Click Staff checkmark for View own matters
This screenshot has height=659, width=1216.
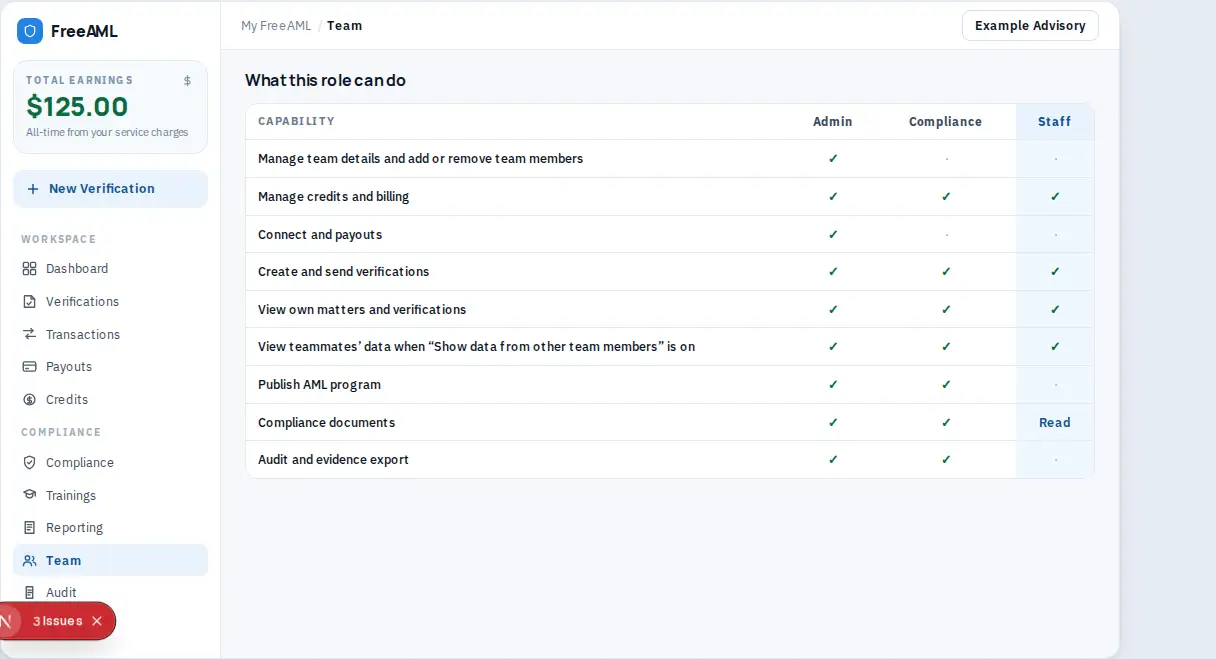[1055, 310]
